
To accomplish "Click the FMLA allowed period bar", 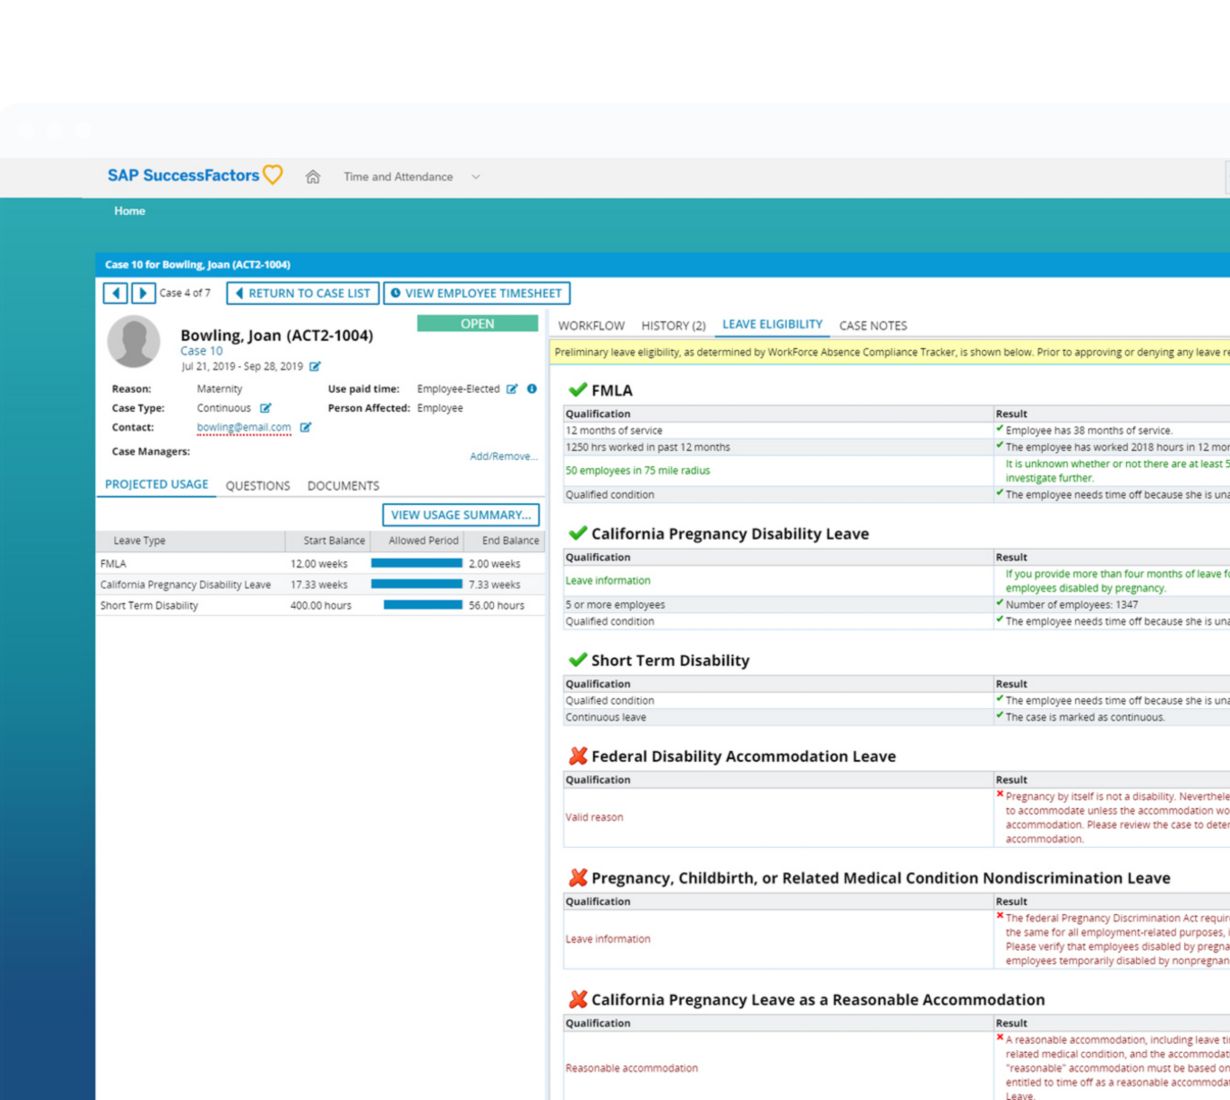I will pyautogui.click(x=416, y=564).
